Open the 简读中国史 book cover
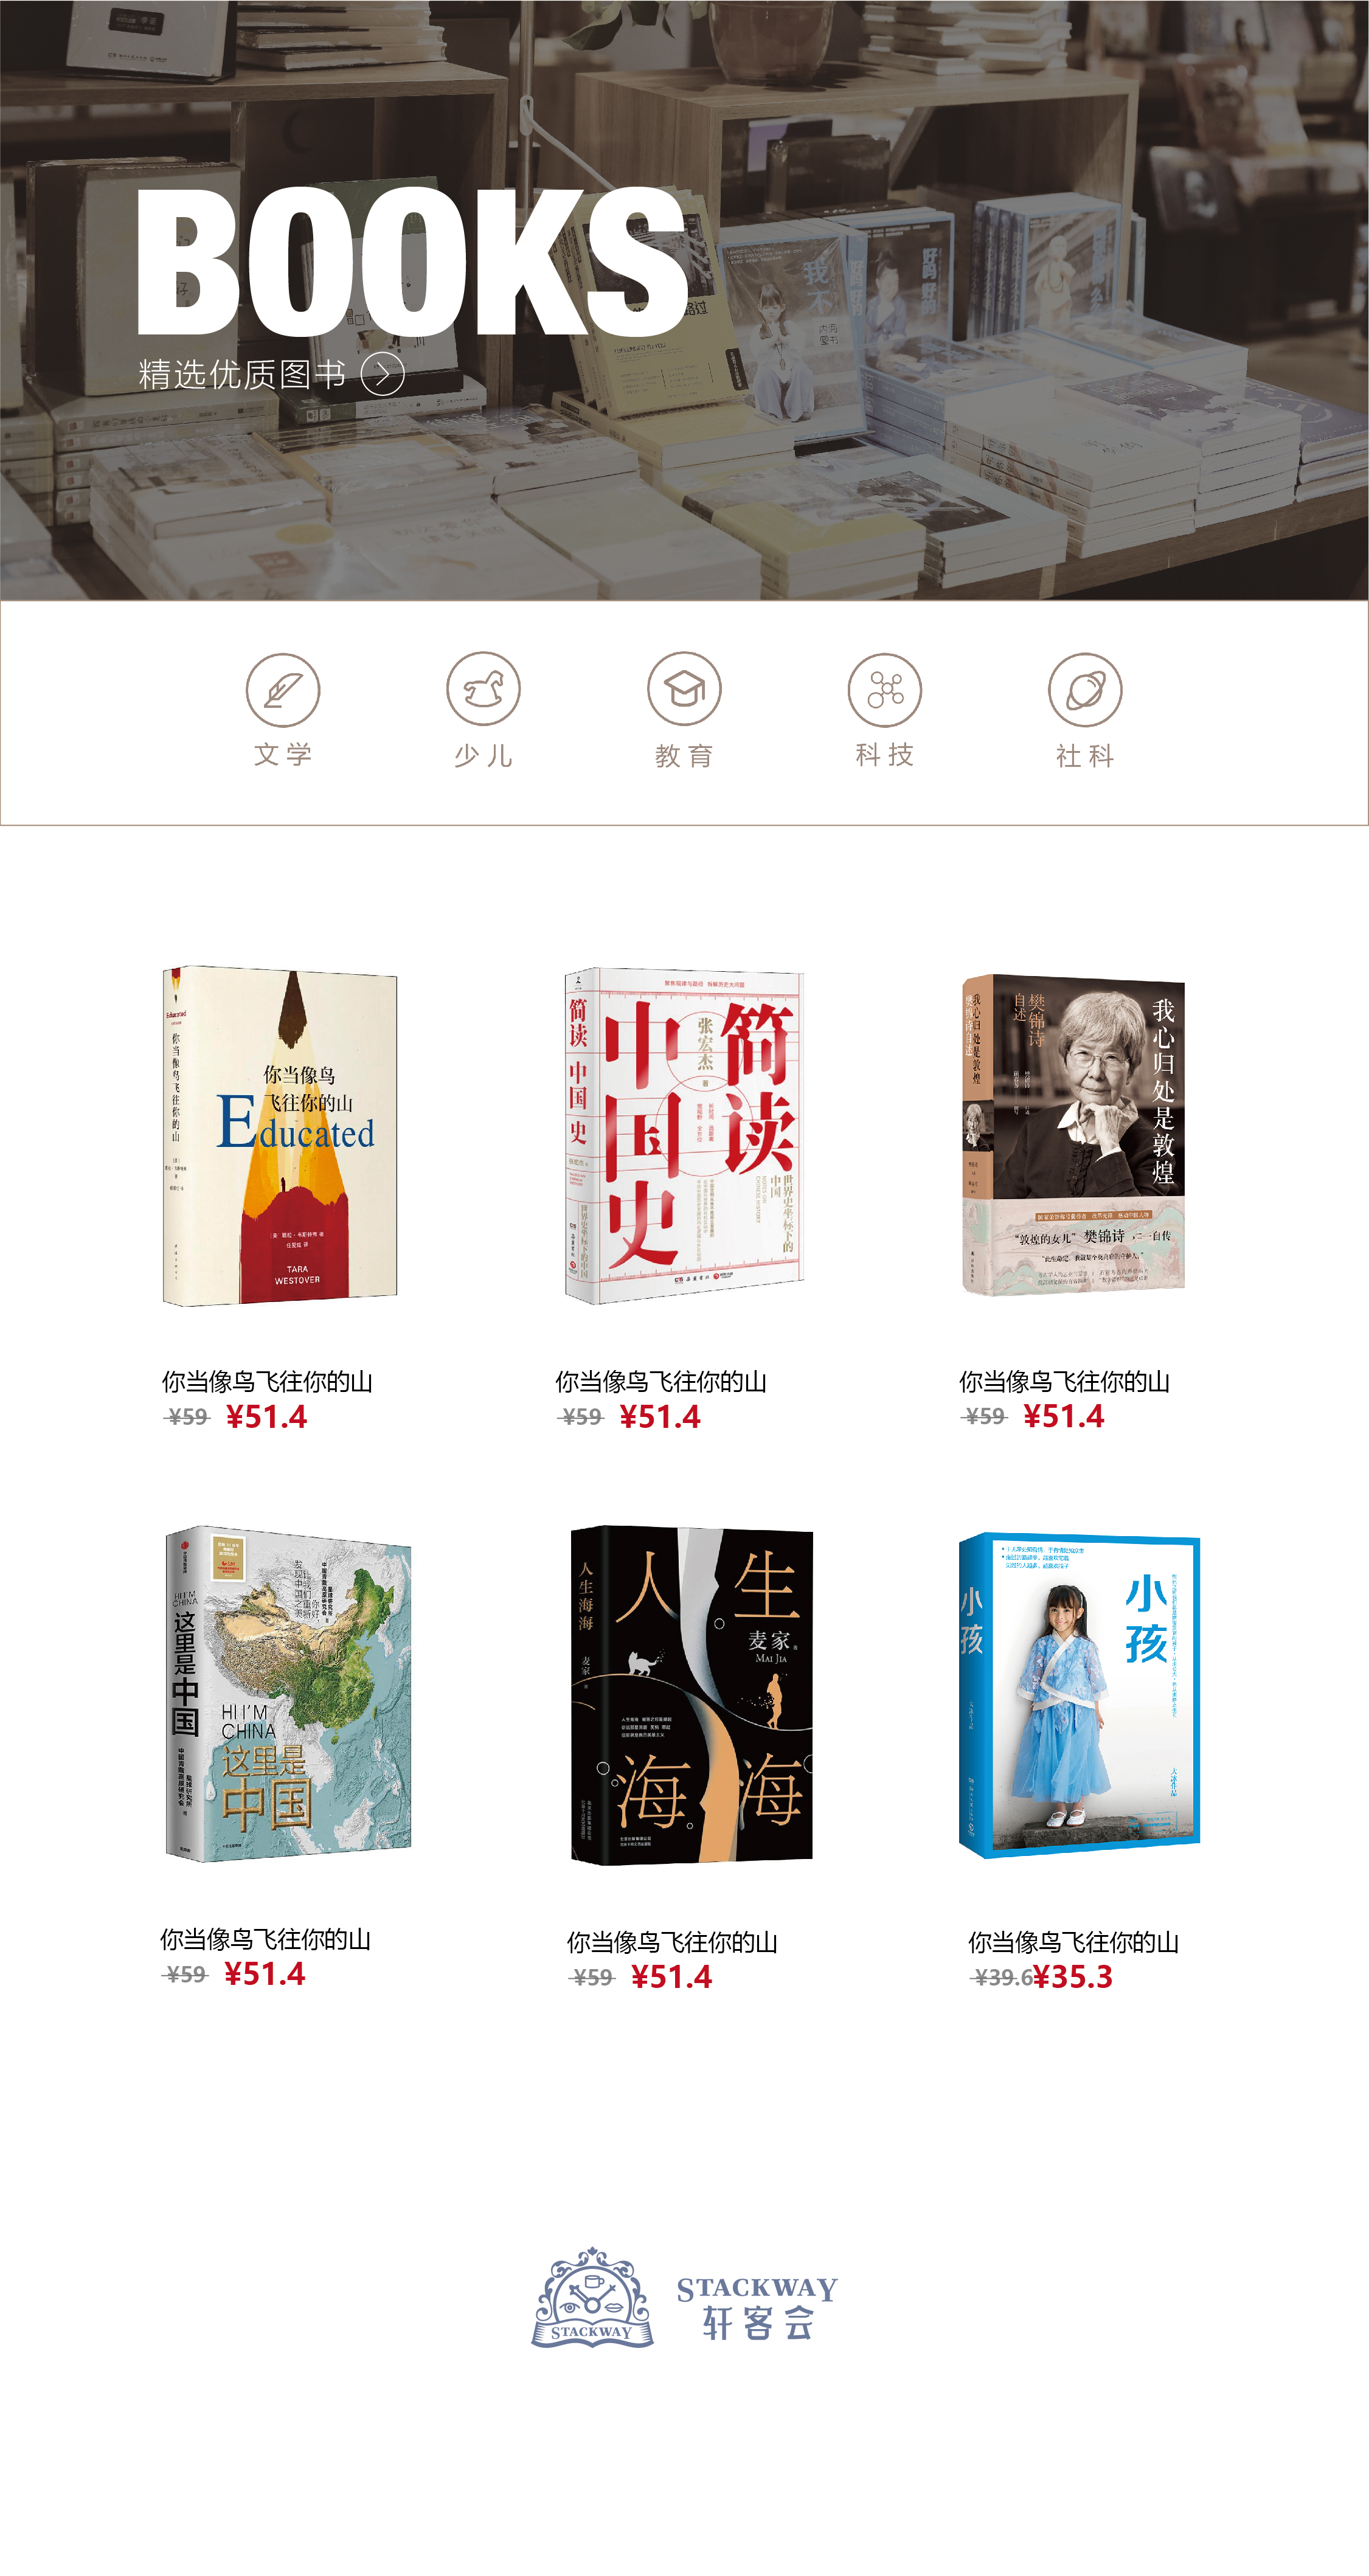 tap(684, 1136)
